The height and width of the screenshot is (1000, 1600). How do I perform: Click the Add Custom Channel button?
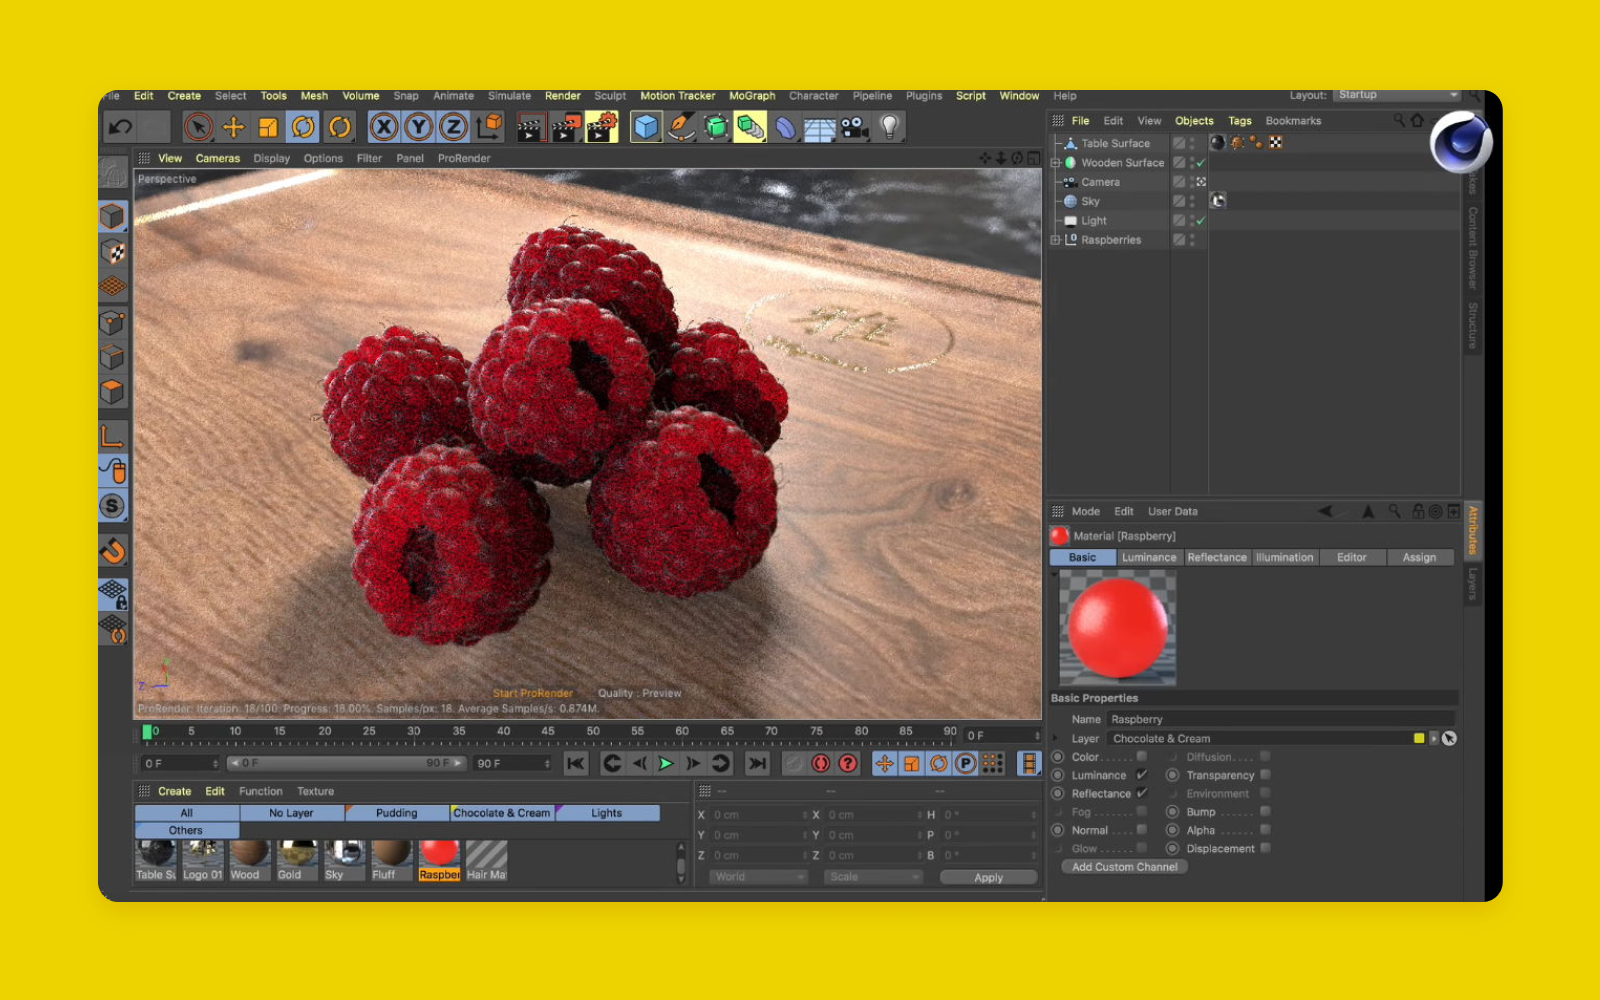pos(1124,867)
